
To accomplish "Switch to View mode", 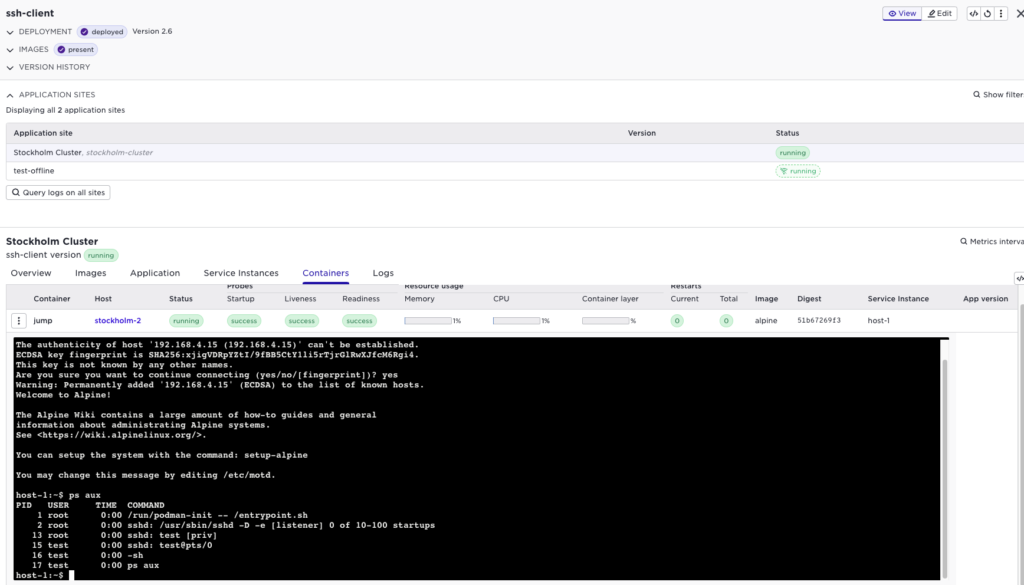I will [901, 14].
